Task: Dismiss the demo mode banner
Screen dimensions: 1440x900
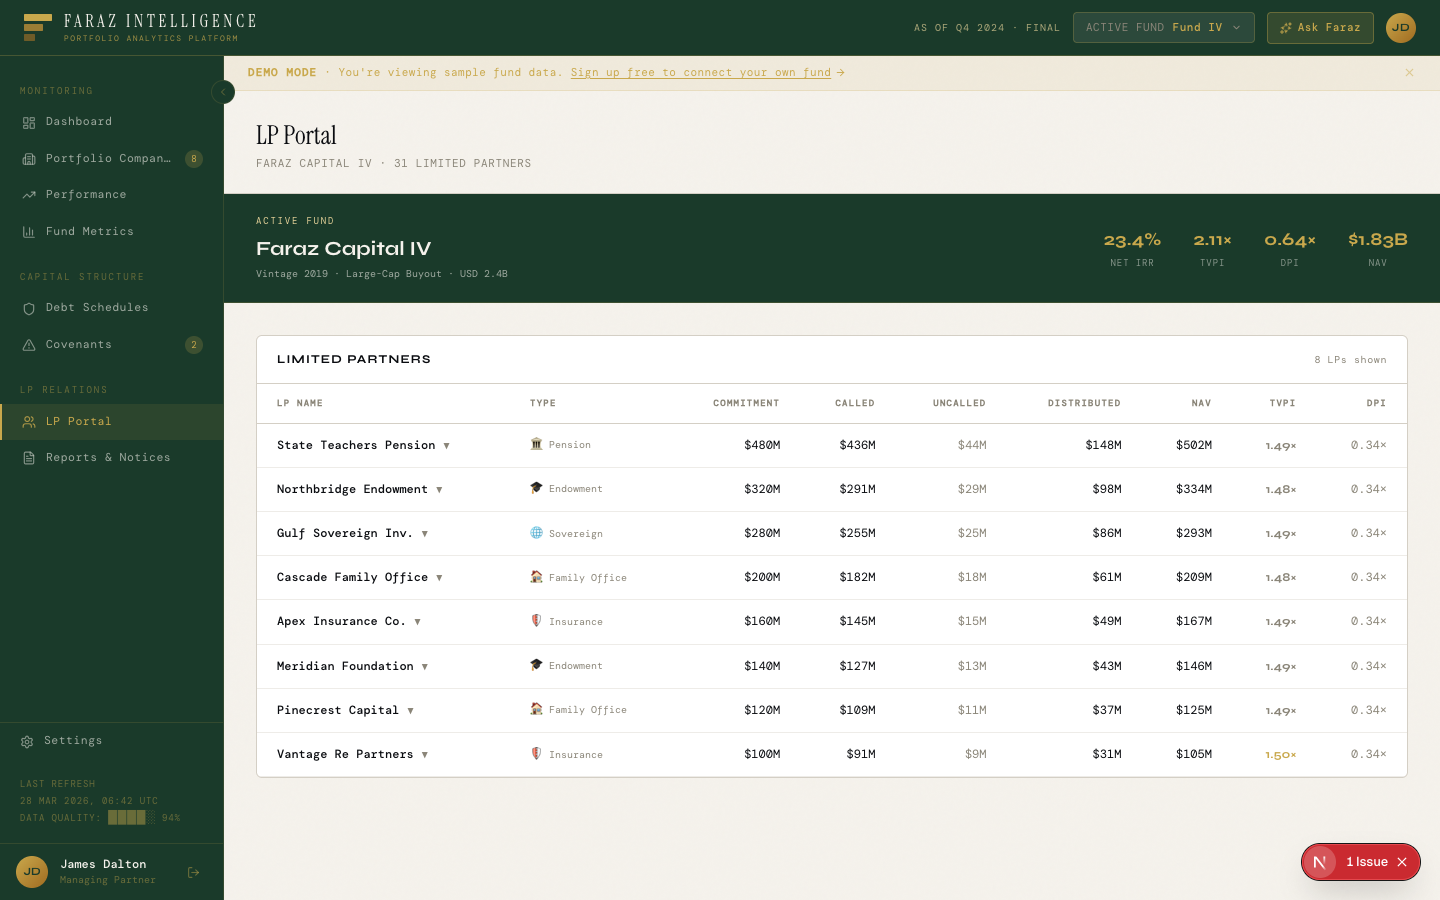Action: pyautogui.click(x=1410, y=73)
